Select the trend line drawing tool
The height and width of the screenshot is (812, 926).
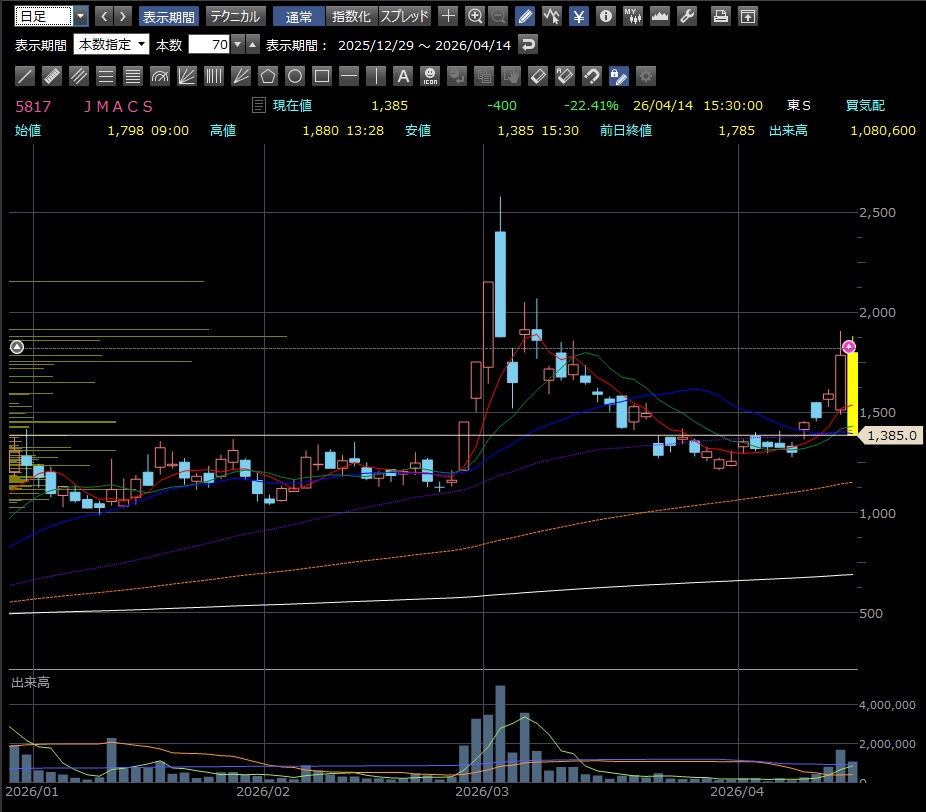(x=27, y=76)
